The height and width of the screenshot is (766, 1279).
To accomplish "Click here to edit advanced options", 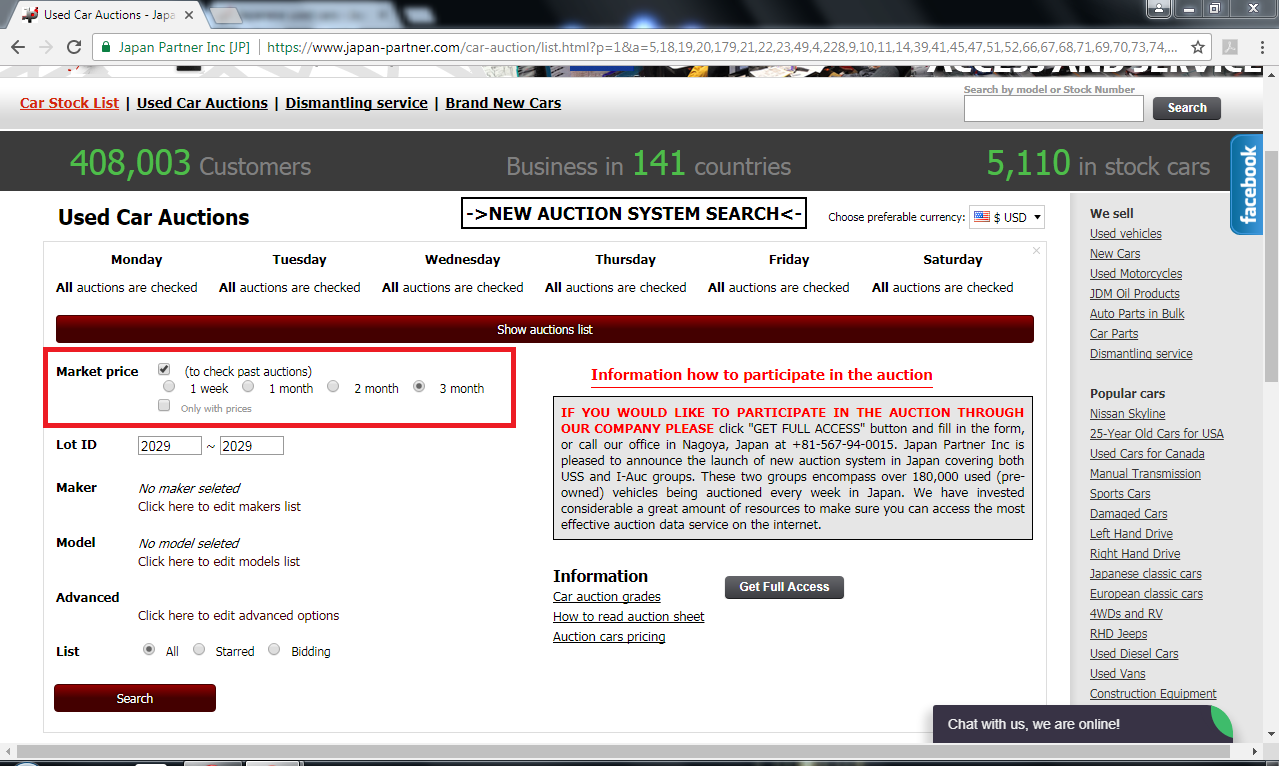I will pos(238,615).
